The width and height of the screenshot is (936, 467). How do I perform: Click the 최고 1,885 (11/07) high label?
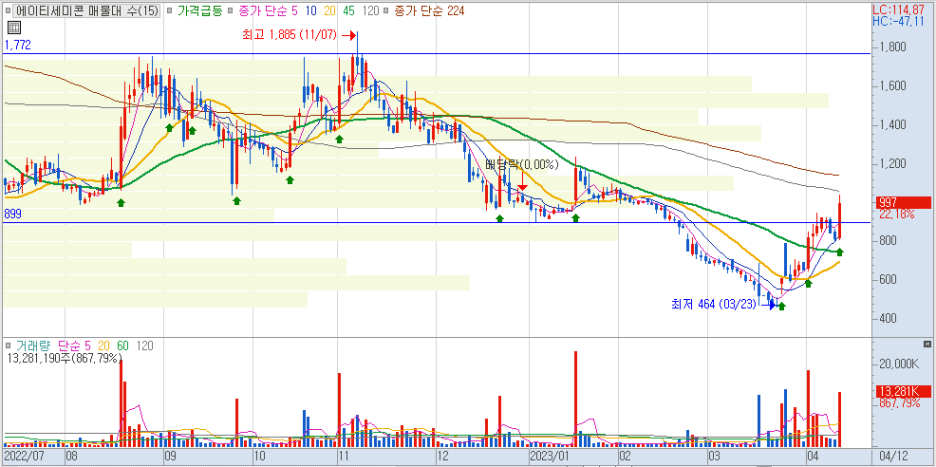(290, 35)
